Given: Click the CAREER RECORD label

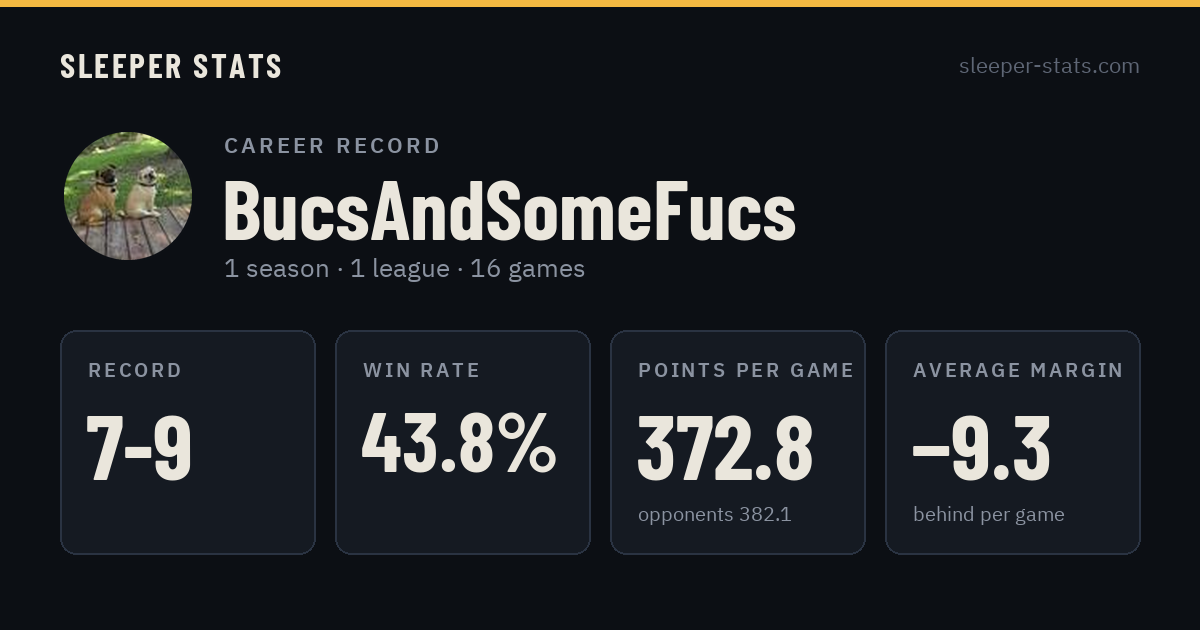Looking at the screenshot, I should point(332,146).
